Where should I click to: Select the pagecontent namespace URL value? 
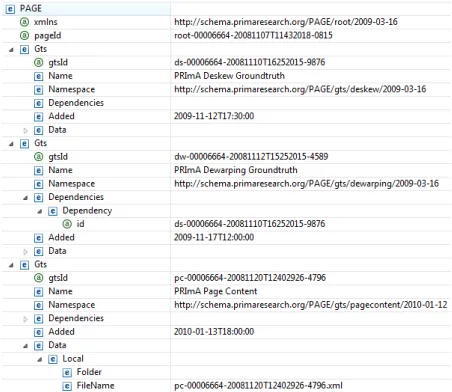(x=311, y=305)
